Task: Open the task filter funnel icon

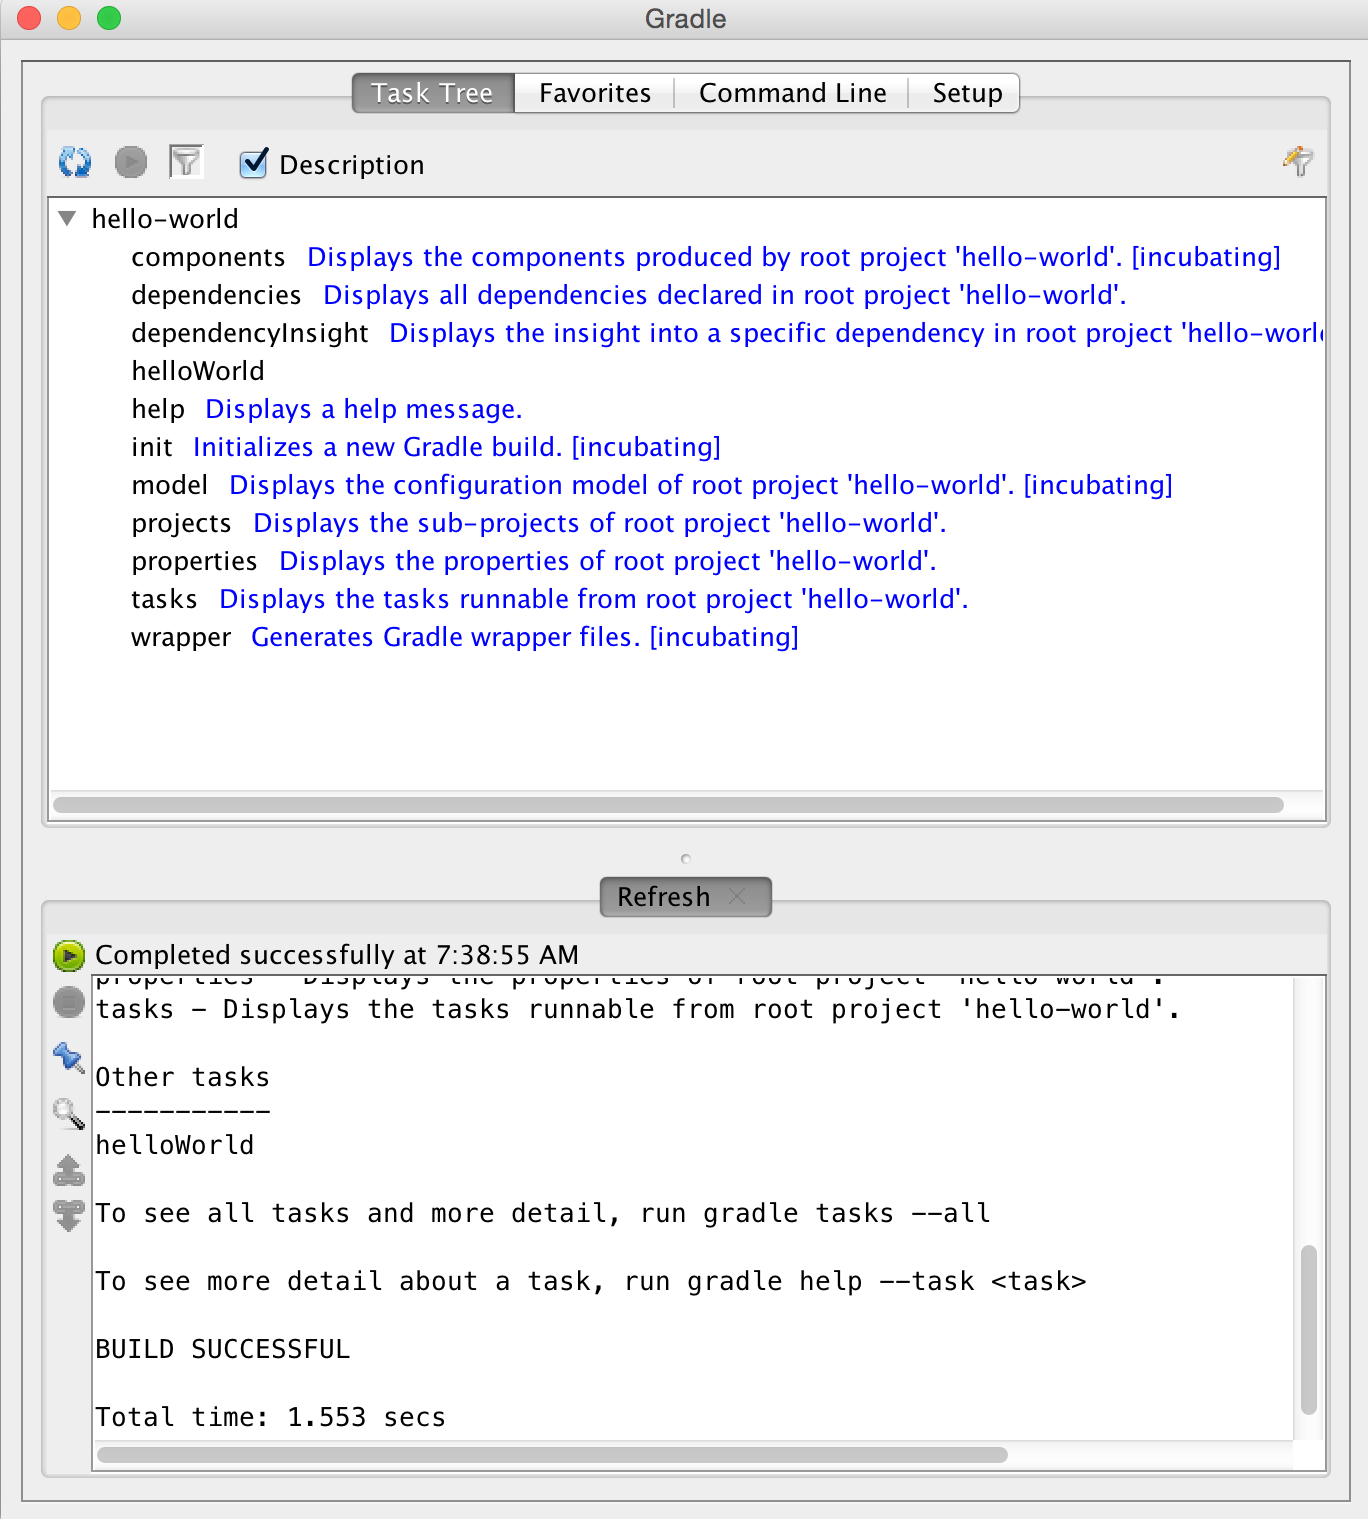Action: pyautogui.click(x=186, y=162)
